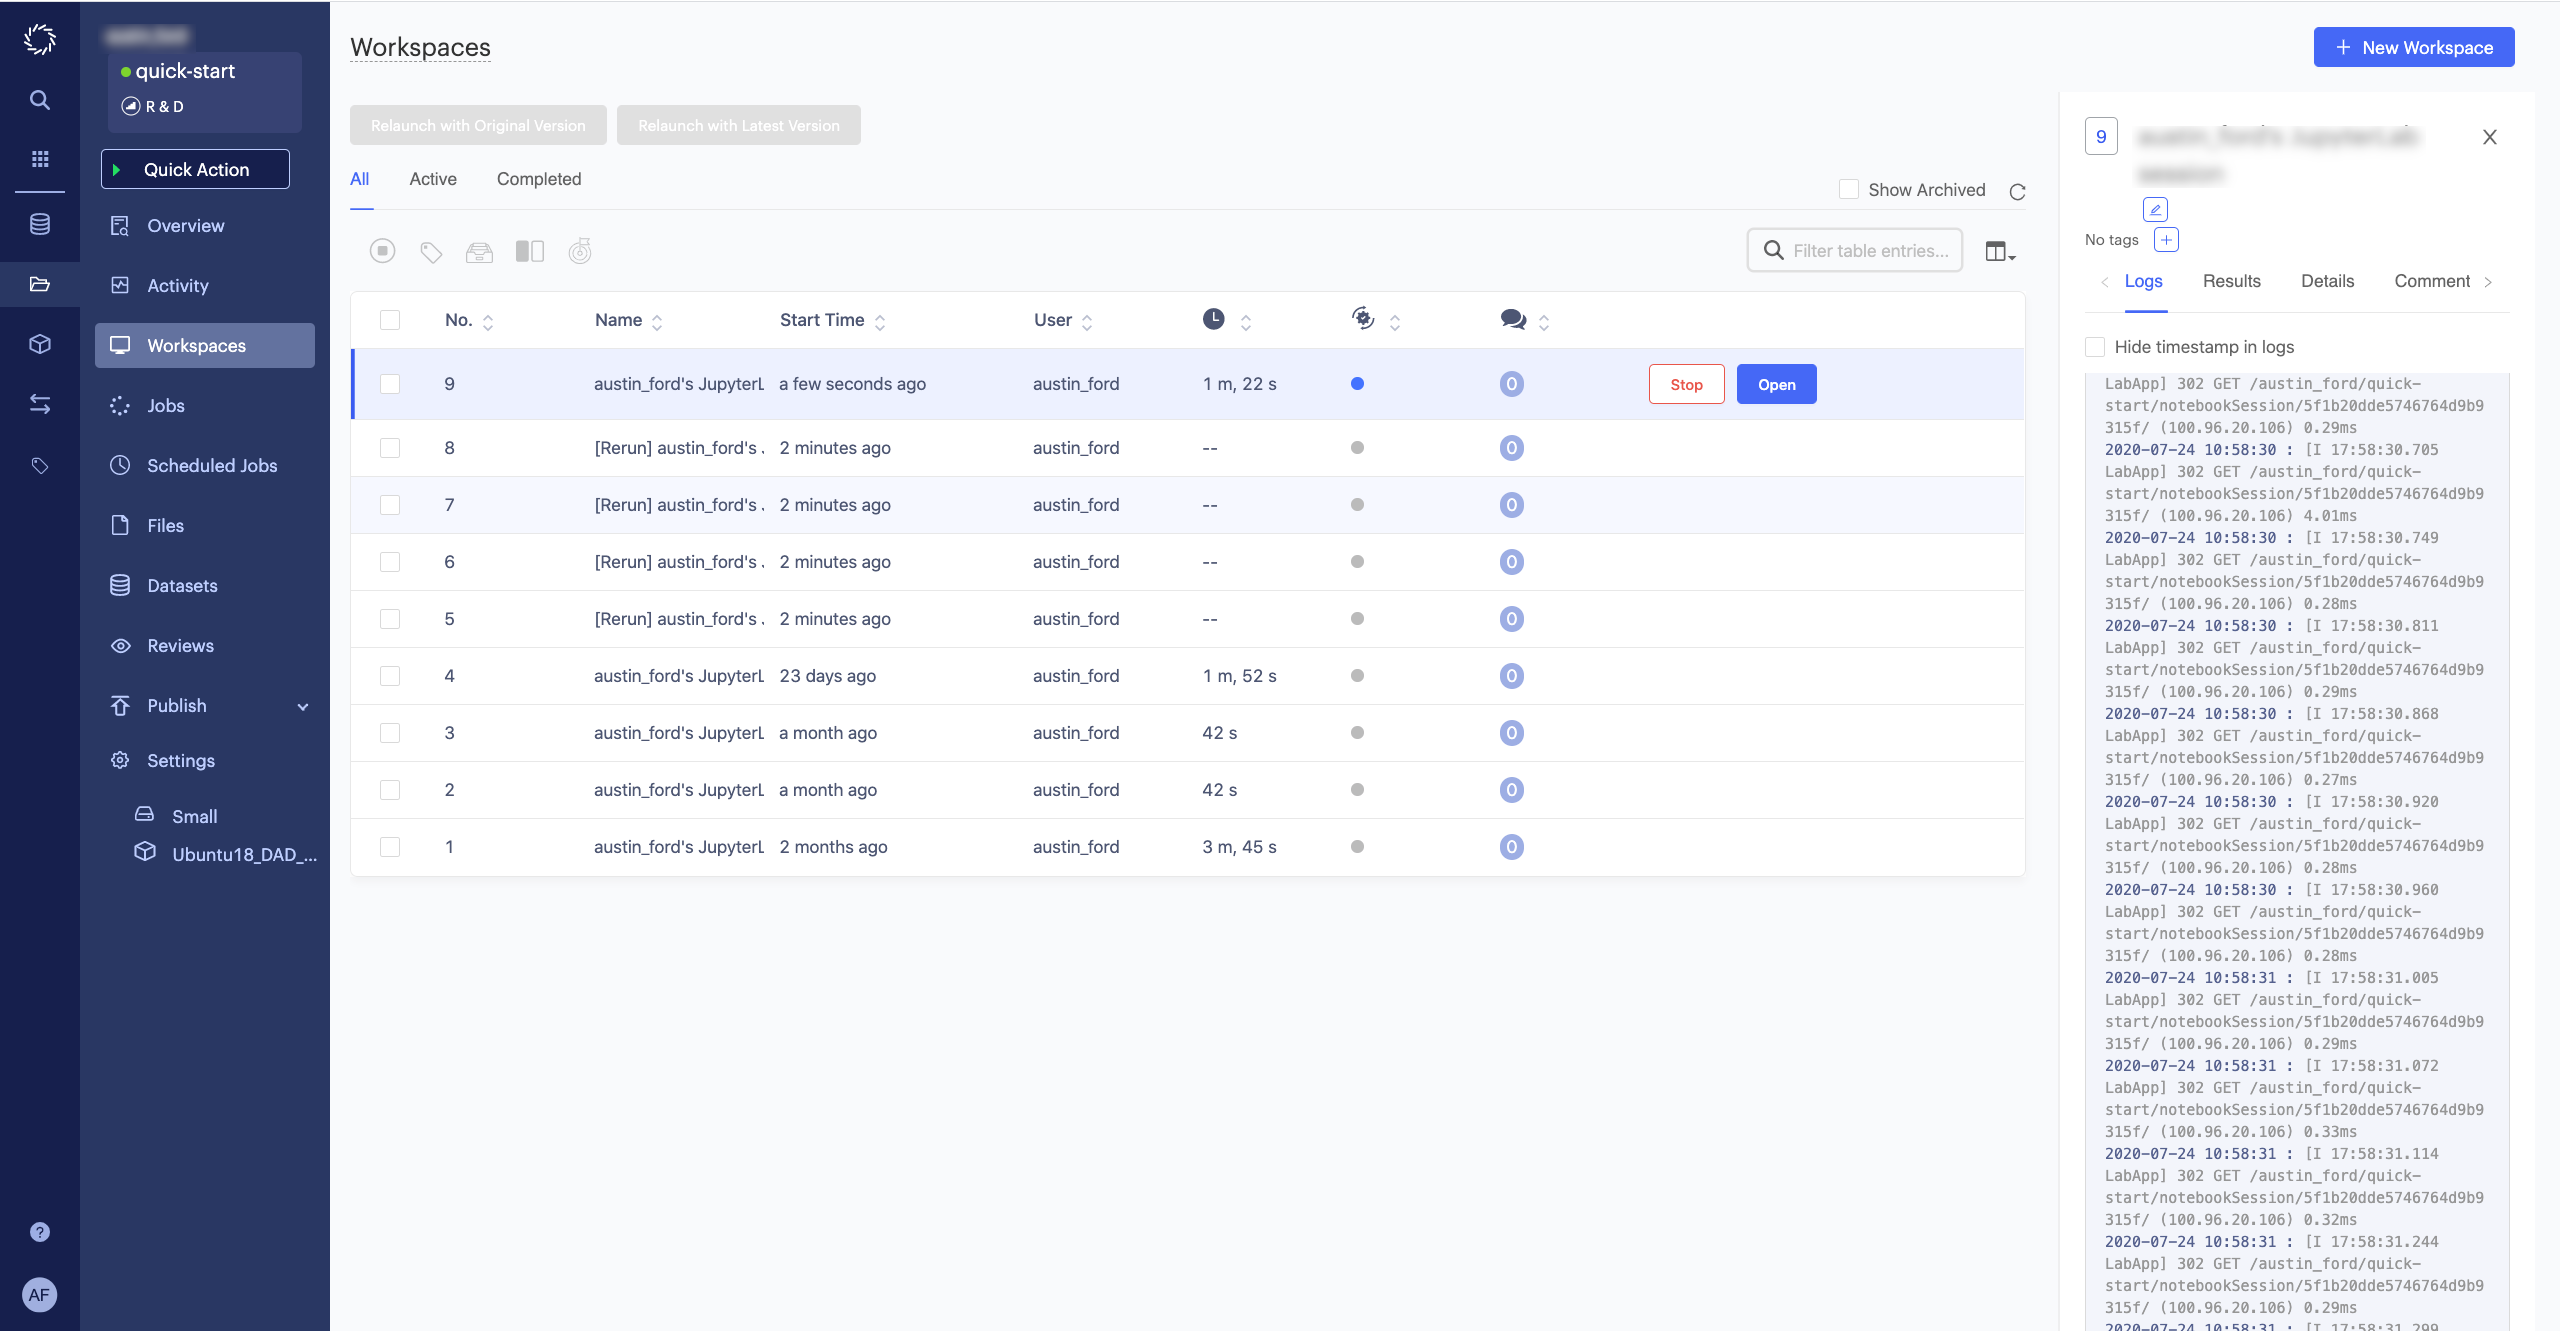This screenshot has height=1331, width=2560.
Task: Click Stop button on workspace 9
Action: (x=1686, y=384)
